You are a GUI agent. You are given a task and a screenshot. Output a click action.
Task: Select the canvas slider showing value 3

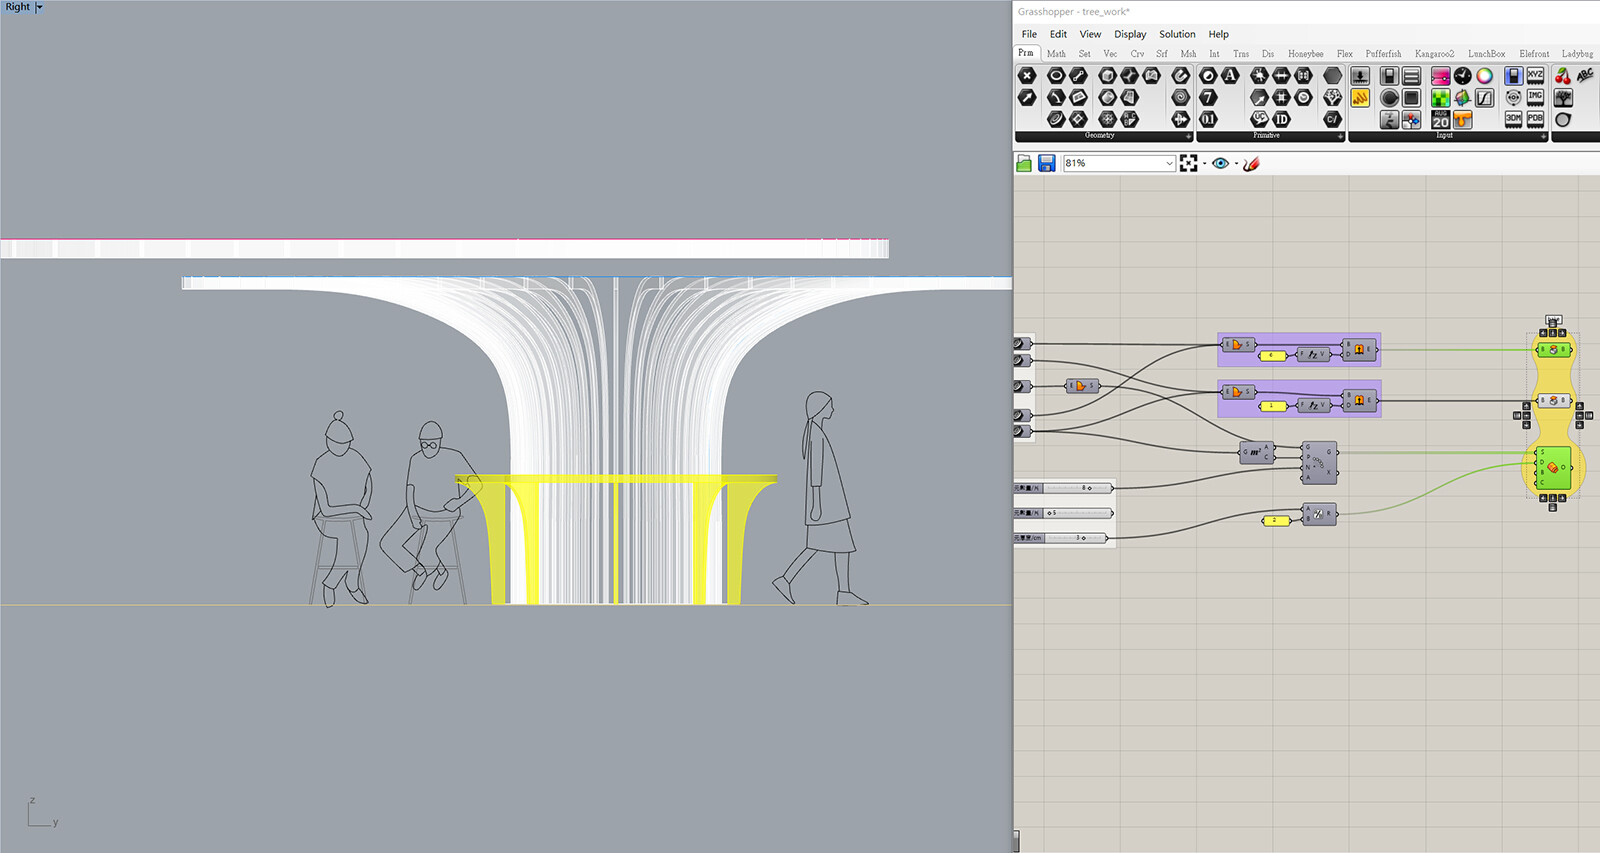(x=1061, y=538)
